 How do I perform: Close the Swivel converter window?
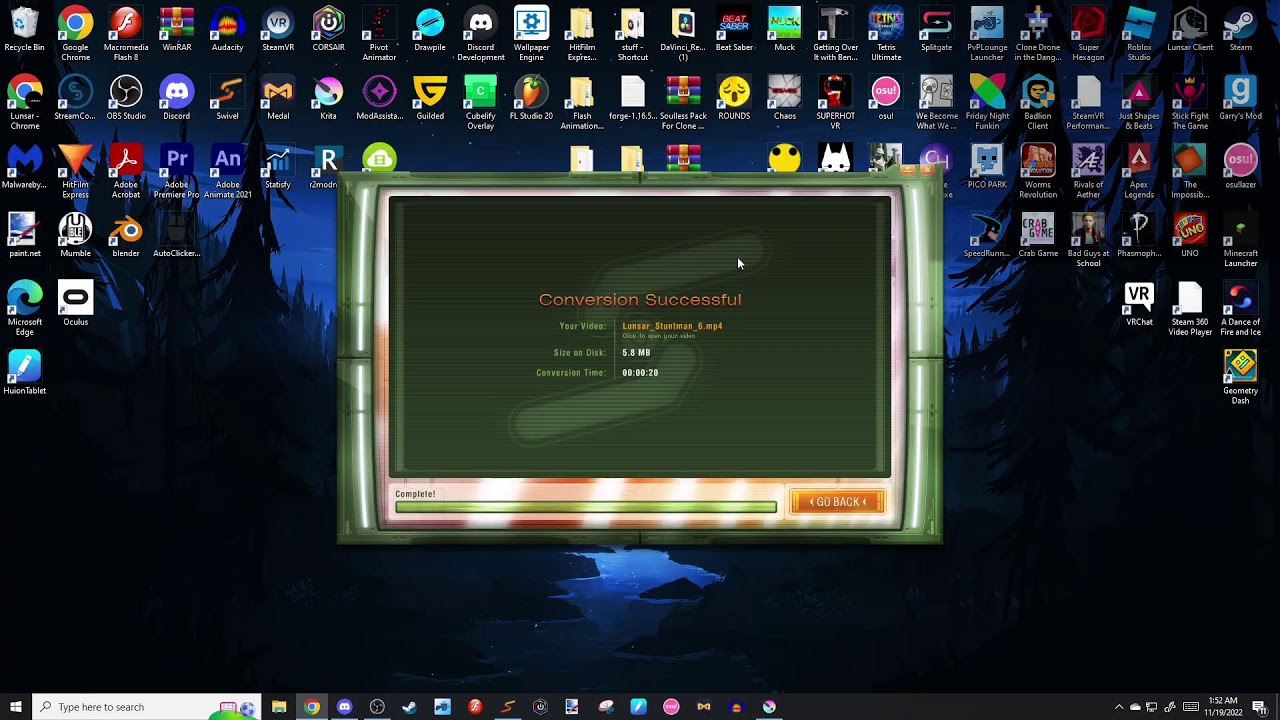point(926,170)
